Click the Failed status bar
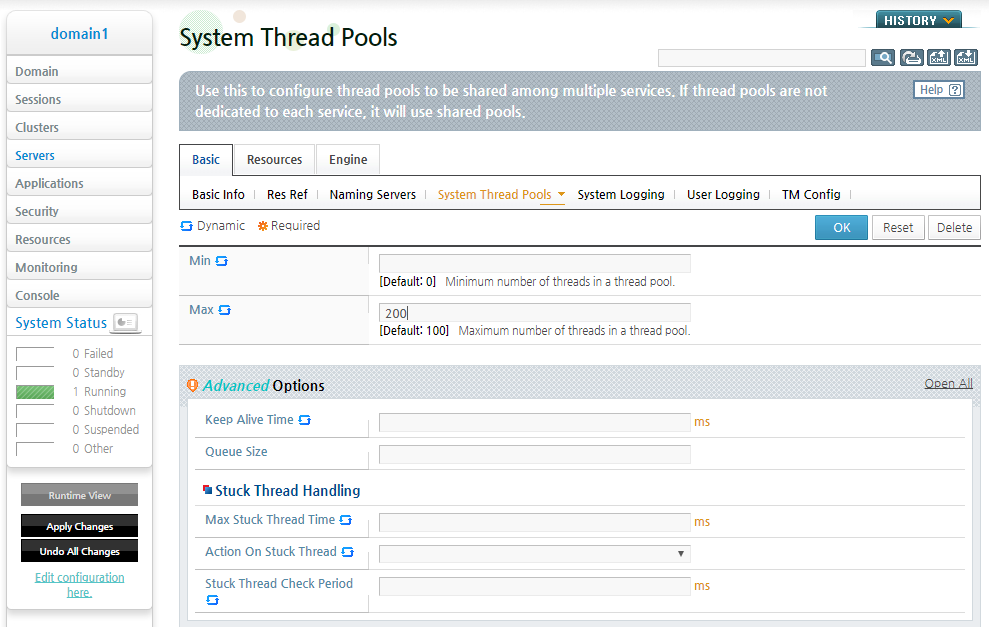The width and height of the screenshot is (989, 627). click(x=35, y=354)
